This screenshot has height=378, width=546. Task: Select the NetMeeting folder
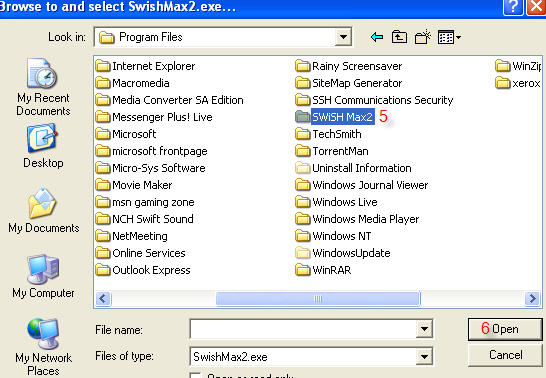(132, 236)
